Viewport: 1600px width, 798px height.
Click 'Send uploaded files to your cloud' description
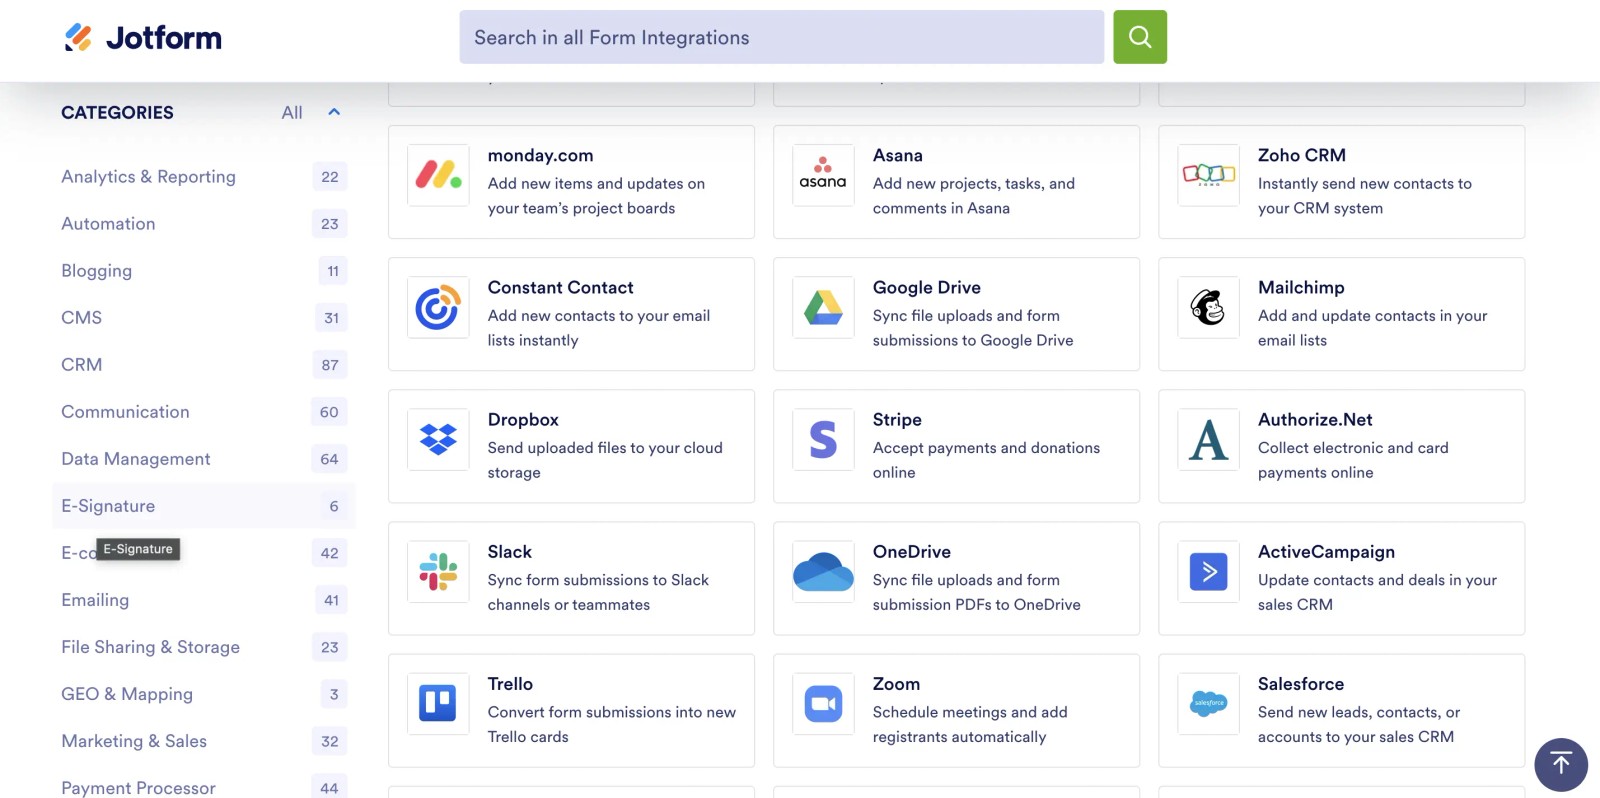[605, 460]
